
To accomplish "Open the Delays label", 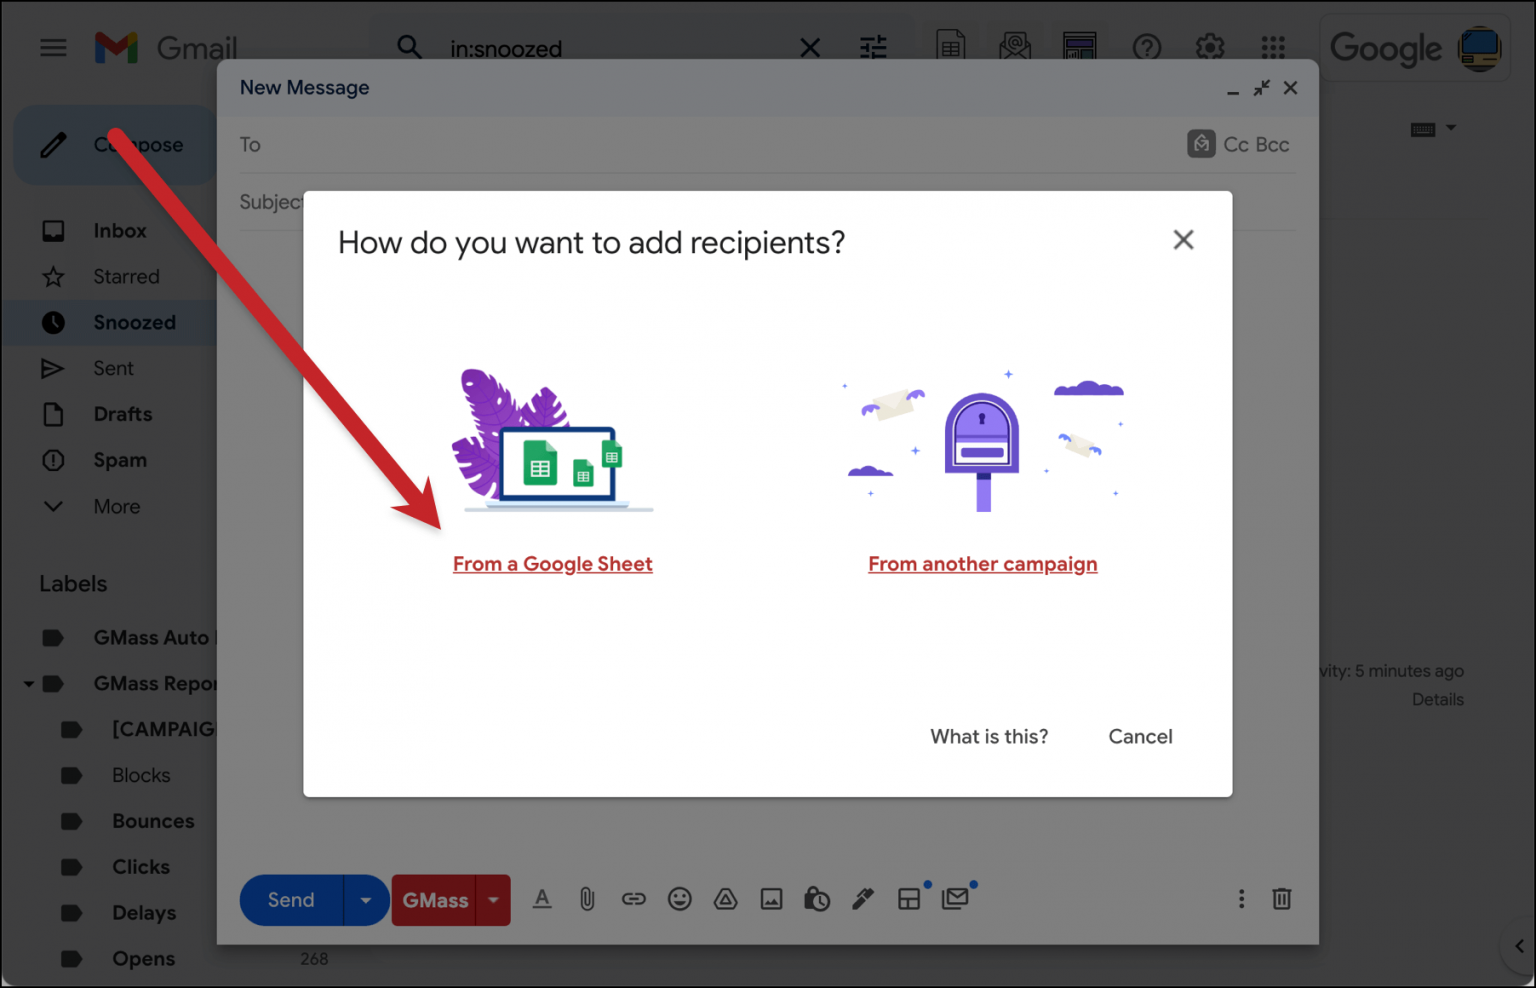I will (144, 913).
